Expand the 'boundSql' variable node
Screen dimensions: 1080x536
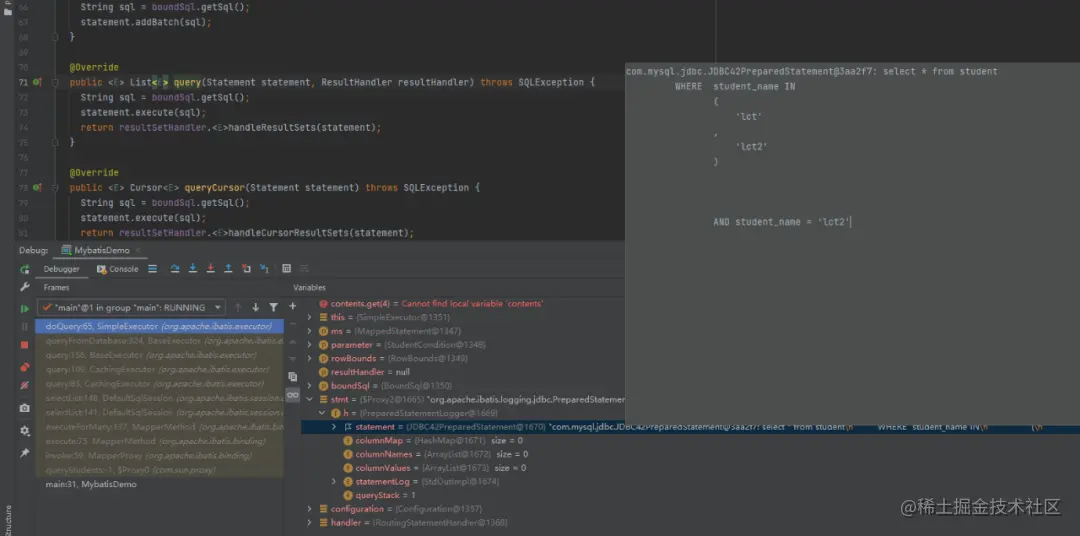pyautogui.click(x=310, y=386)
